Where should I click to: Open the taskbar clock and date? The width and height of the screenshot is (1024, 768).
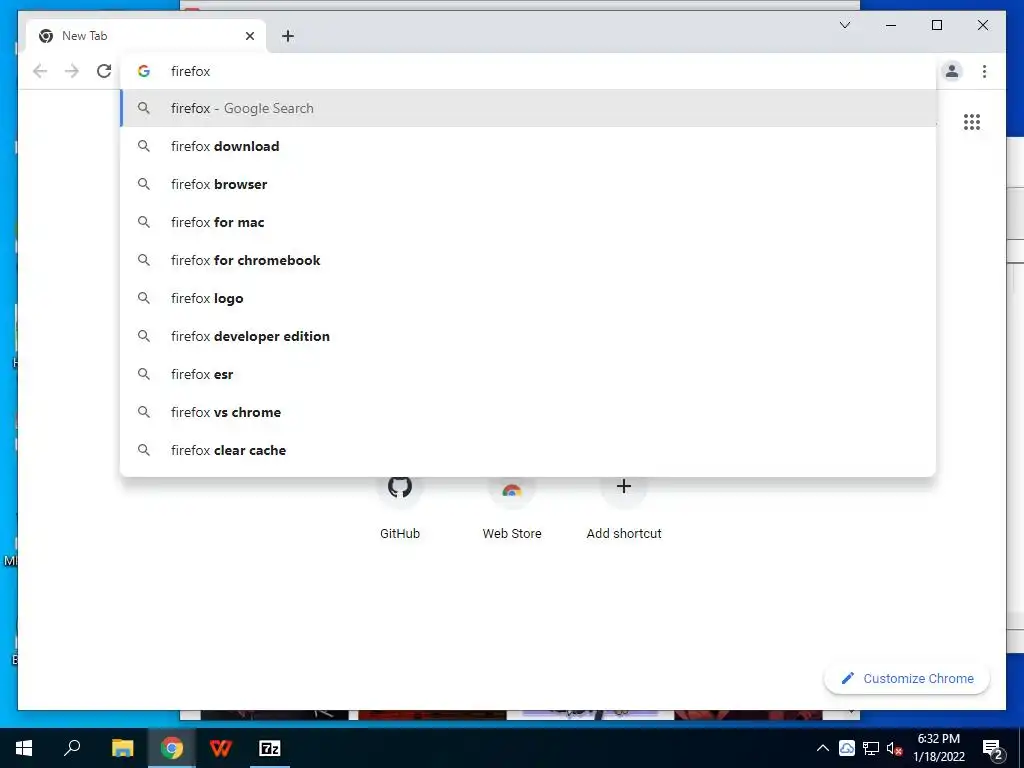pyautogui.click(x=938, y=748)
